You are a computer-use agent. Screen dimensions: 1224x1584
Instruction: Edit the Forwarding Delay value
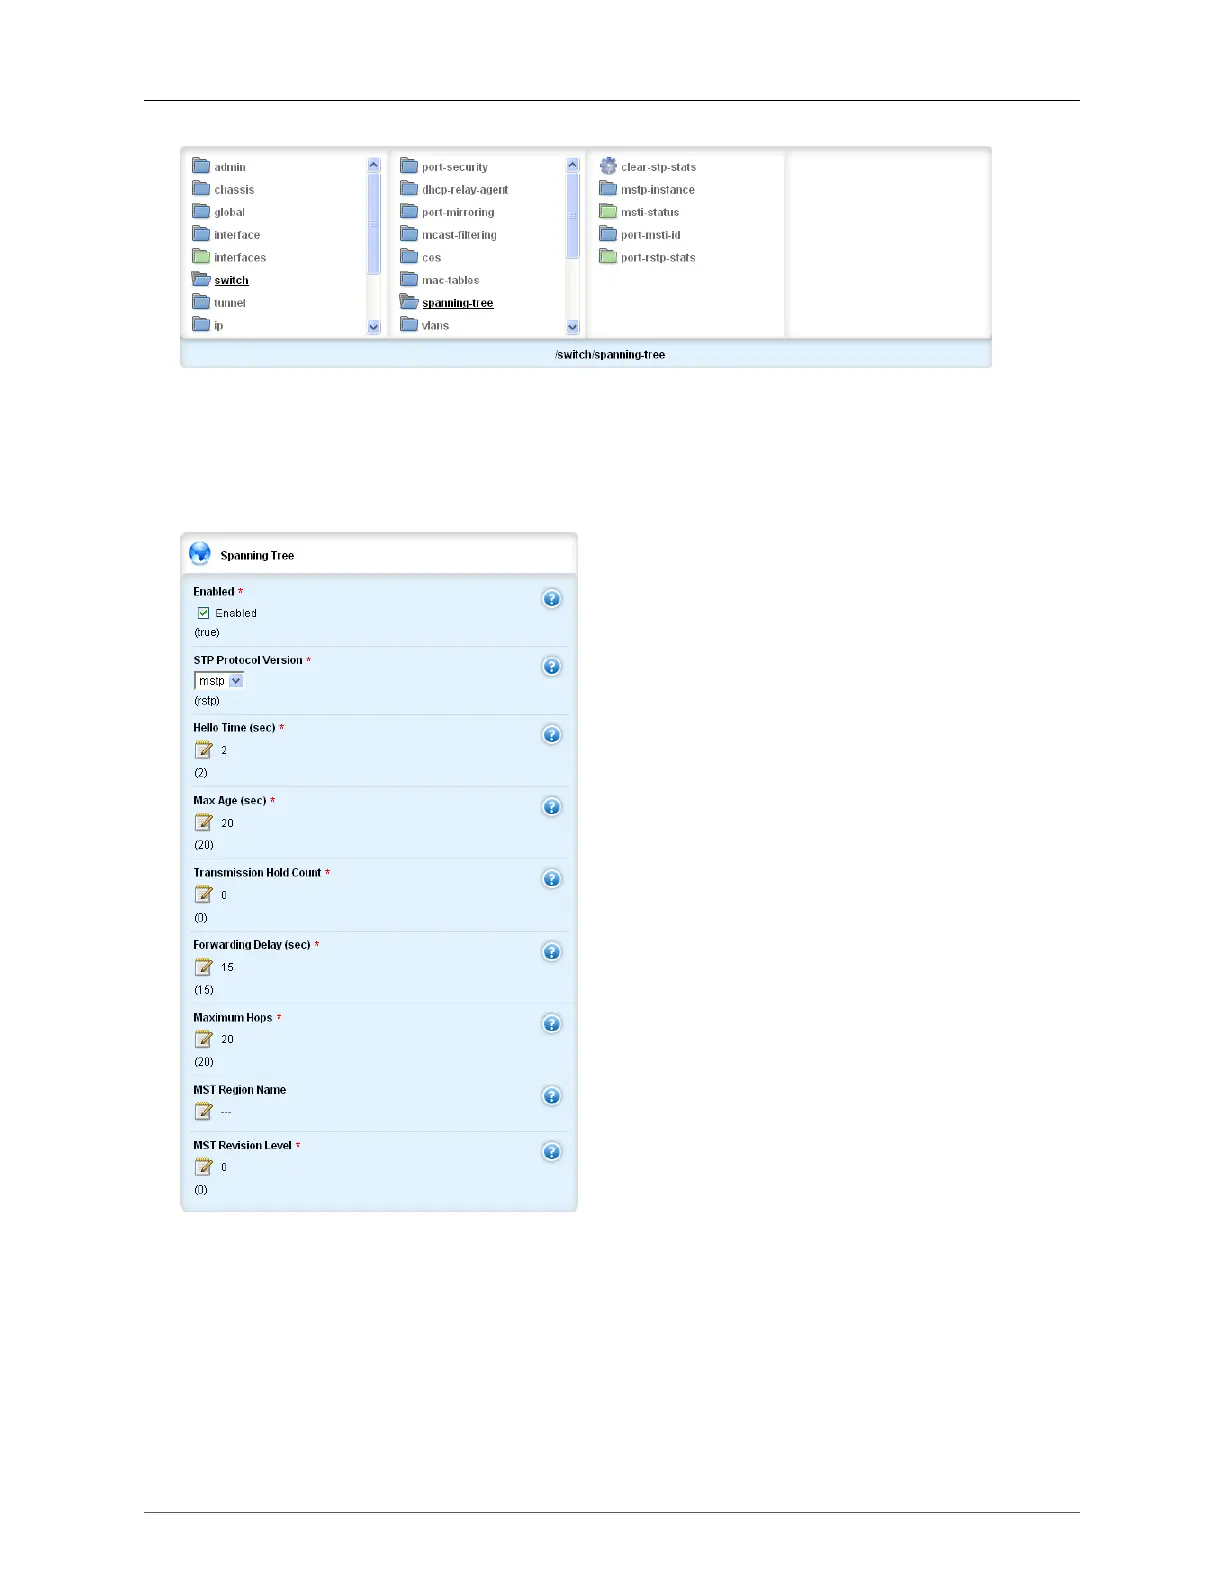(x=204, y=967)
